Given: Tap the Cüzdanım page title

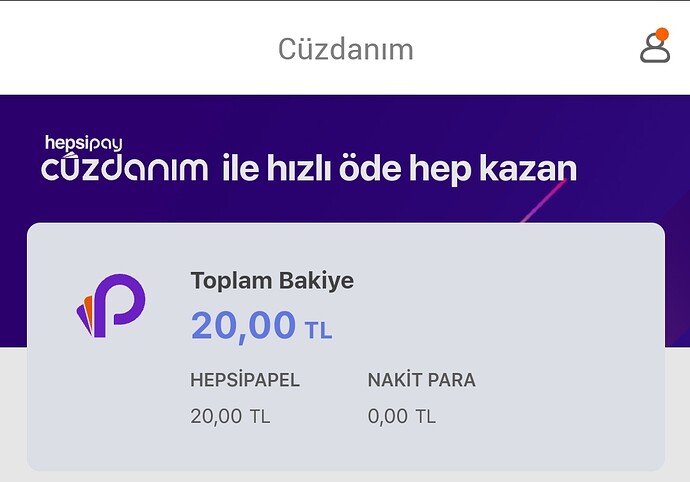Looking at the screenshot, I should [345, 49].
